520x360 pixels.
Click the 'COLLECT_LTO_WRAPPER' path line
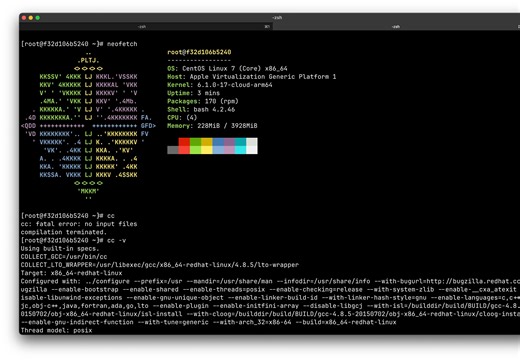tap(160, 265)
